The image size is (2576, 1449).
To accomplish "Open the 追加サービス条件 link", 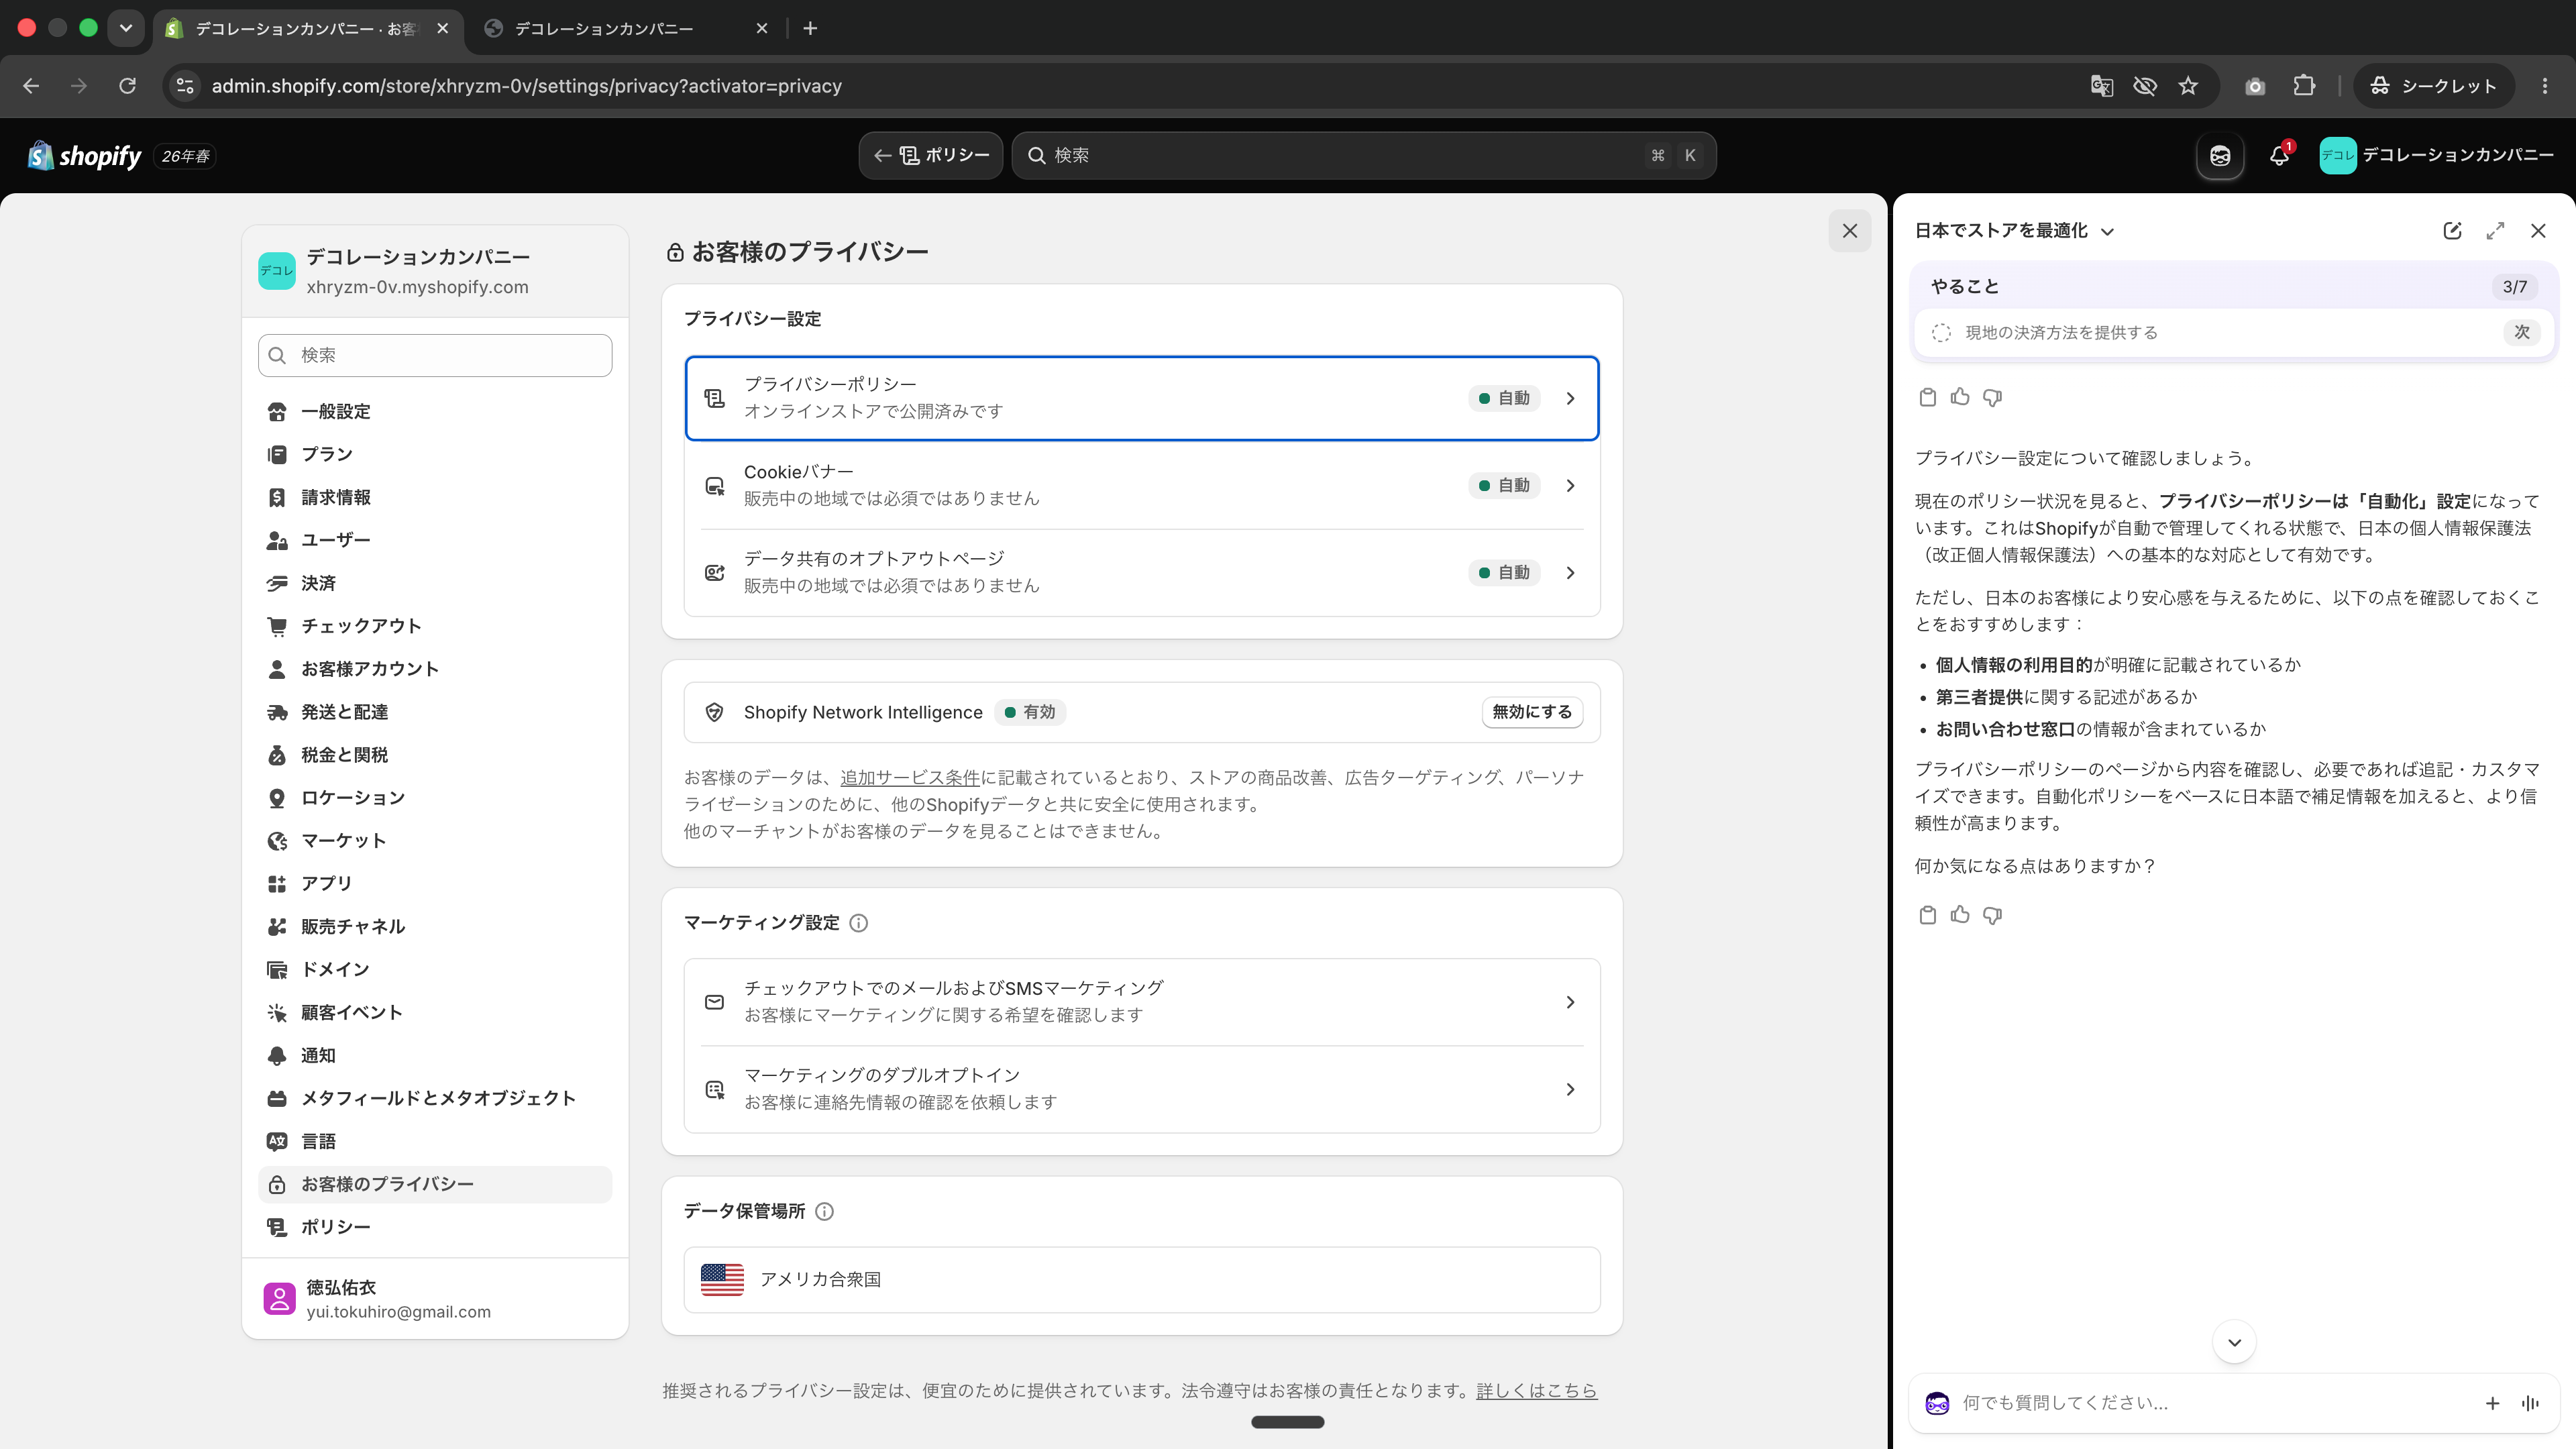I will pos(910,777).
